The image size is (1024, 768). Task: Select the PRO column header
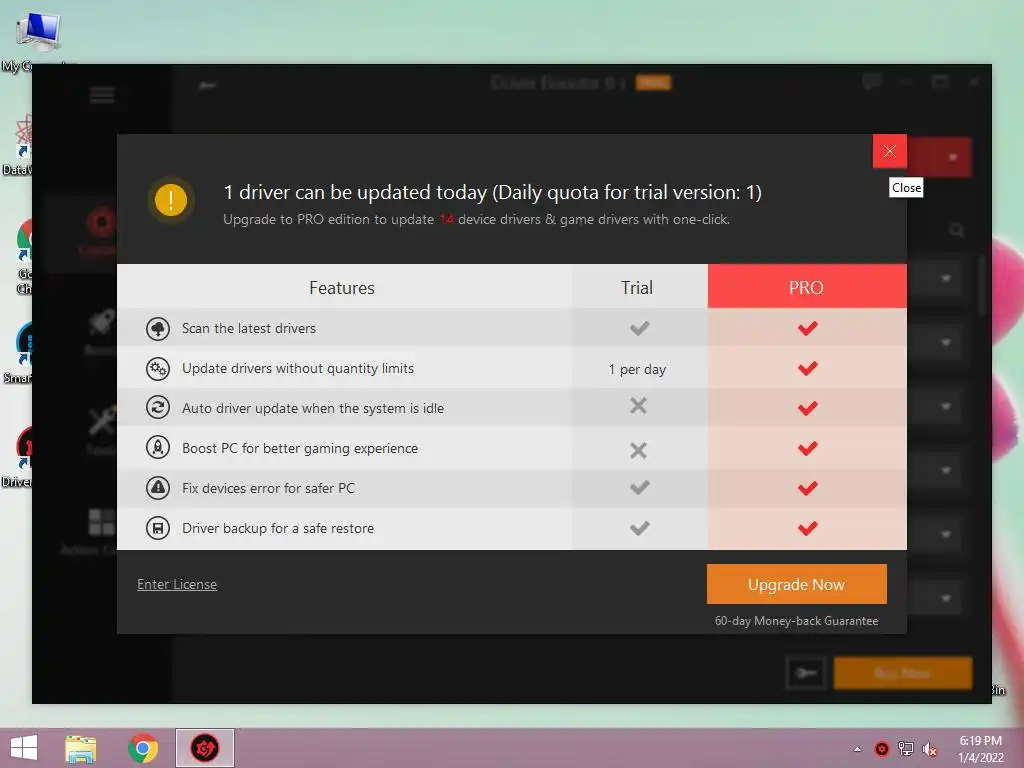click(x=807, y=286)
